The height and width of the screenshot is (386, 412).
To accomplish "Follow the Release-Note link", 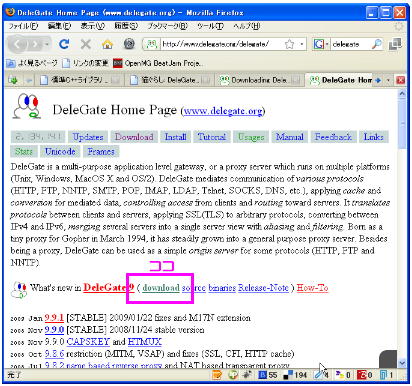I will [263, 288].
